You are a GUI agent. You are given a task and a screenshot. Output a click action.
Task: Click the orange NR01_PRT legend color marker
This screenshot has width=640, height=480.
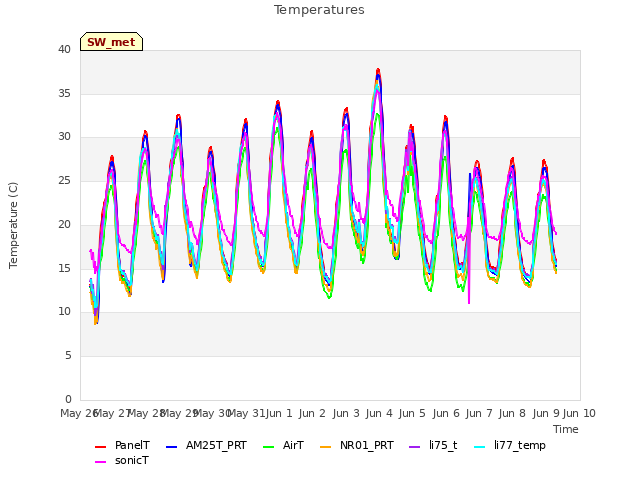pyautogui.click(x=325, y=447)
